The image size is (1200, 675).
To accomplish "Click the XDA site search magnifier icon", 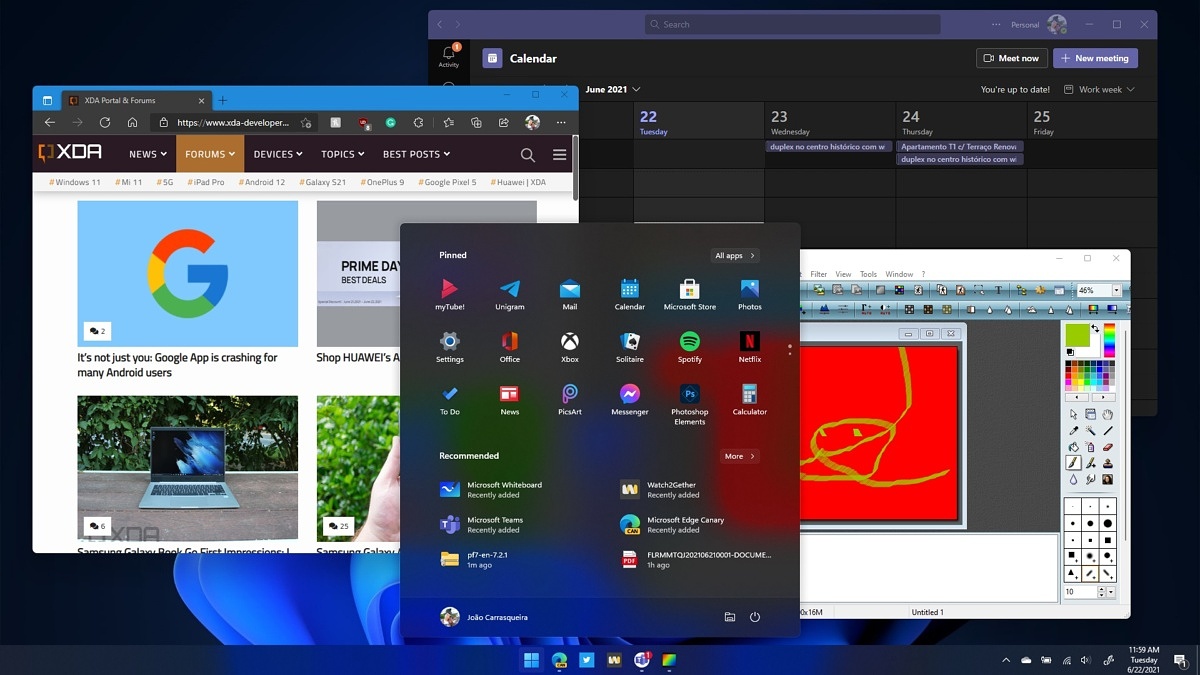I will pos(527,154).
